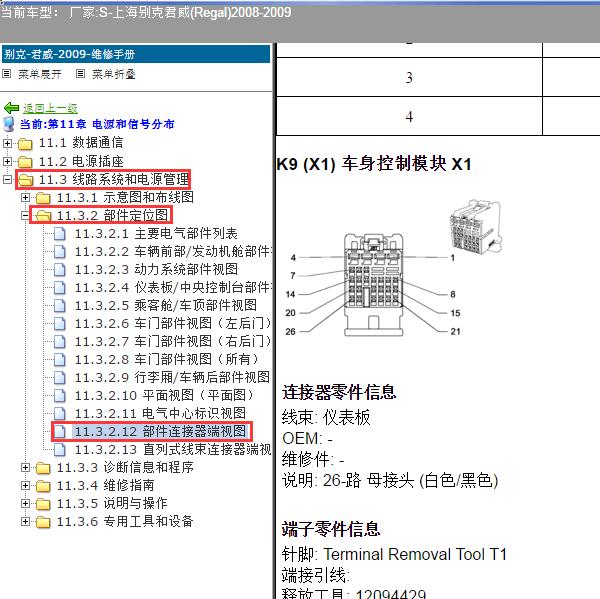600x599 pixels.
Task: Click the menu collapse icon beside 菜单折叠
Action: 80,73
